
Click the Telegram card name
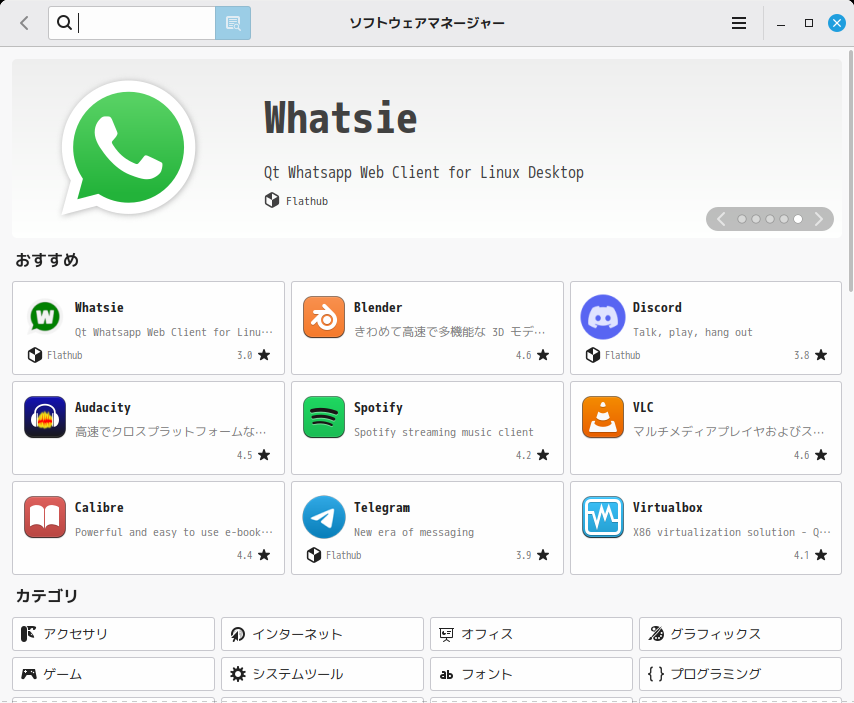coord(382,508)
